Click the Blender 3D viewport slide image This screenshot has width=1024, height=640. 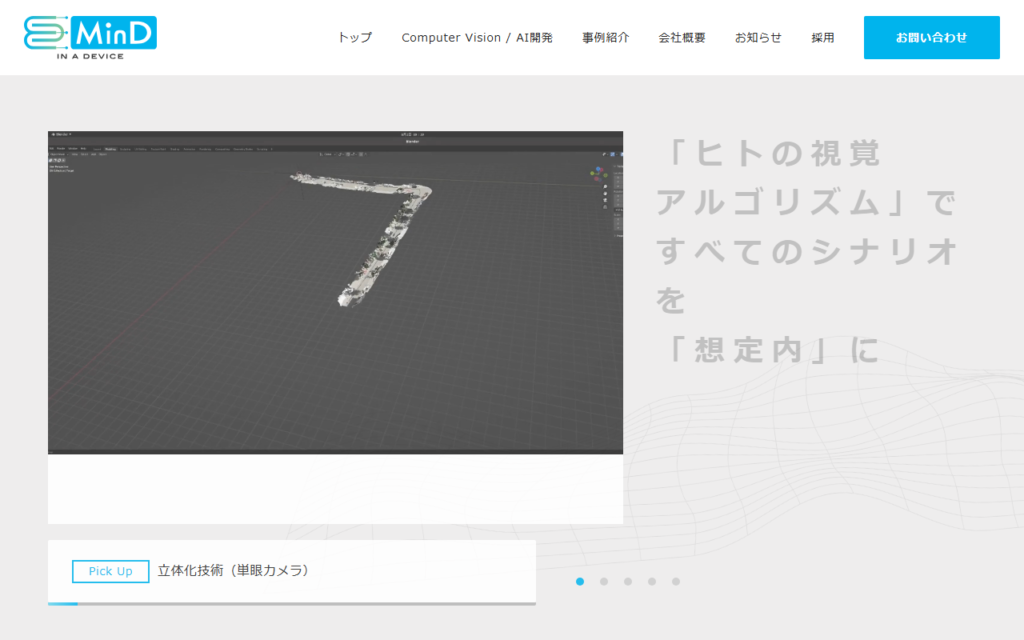pyautogui.click(x=335, y=293)
